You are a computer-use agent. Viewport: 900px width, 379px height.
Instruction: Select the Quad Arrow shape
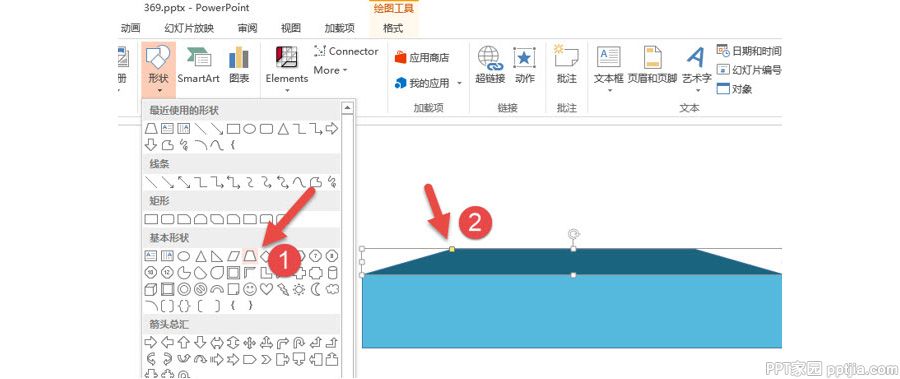click(x=250, y=343)
